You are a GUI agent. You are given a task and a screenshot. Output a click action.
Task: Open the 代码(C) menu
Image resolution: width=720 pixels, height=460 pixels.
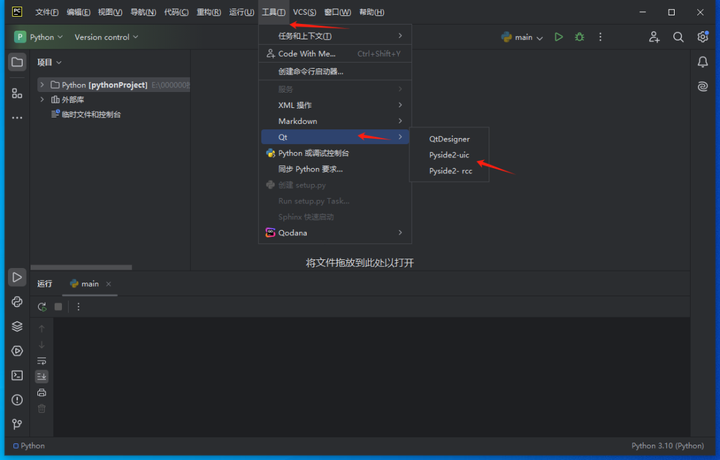tap(176, 12)
